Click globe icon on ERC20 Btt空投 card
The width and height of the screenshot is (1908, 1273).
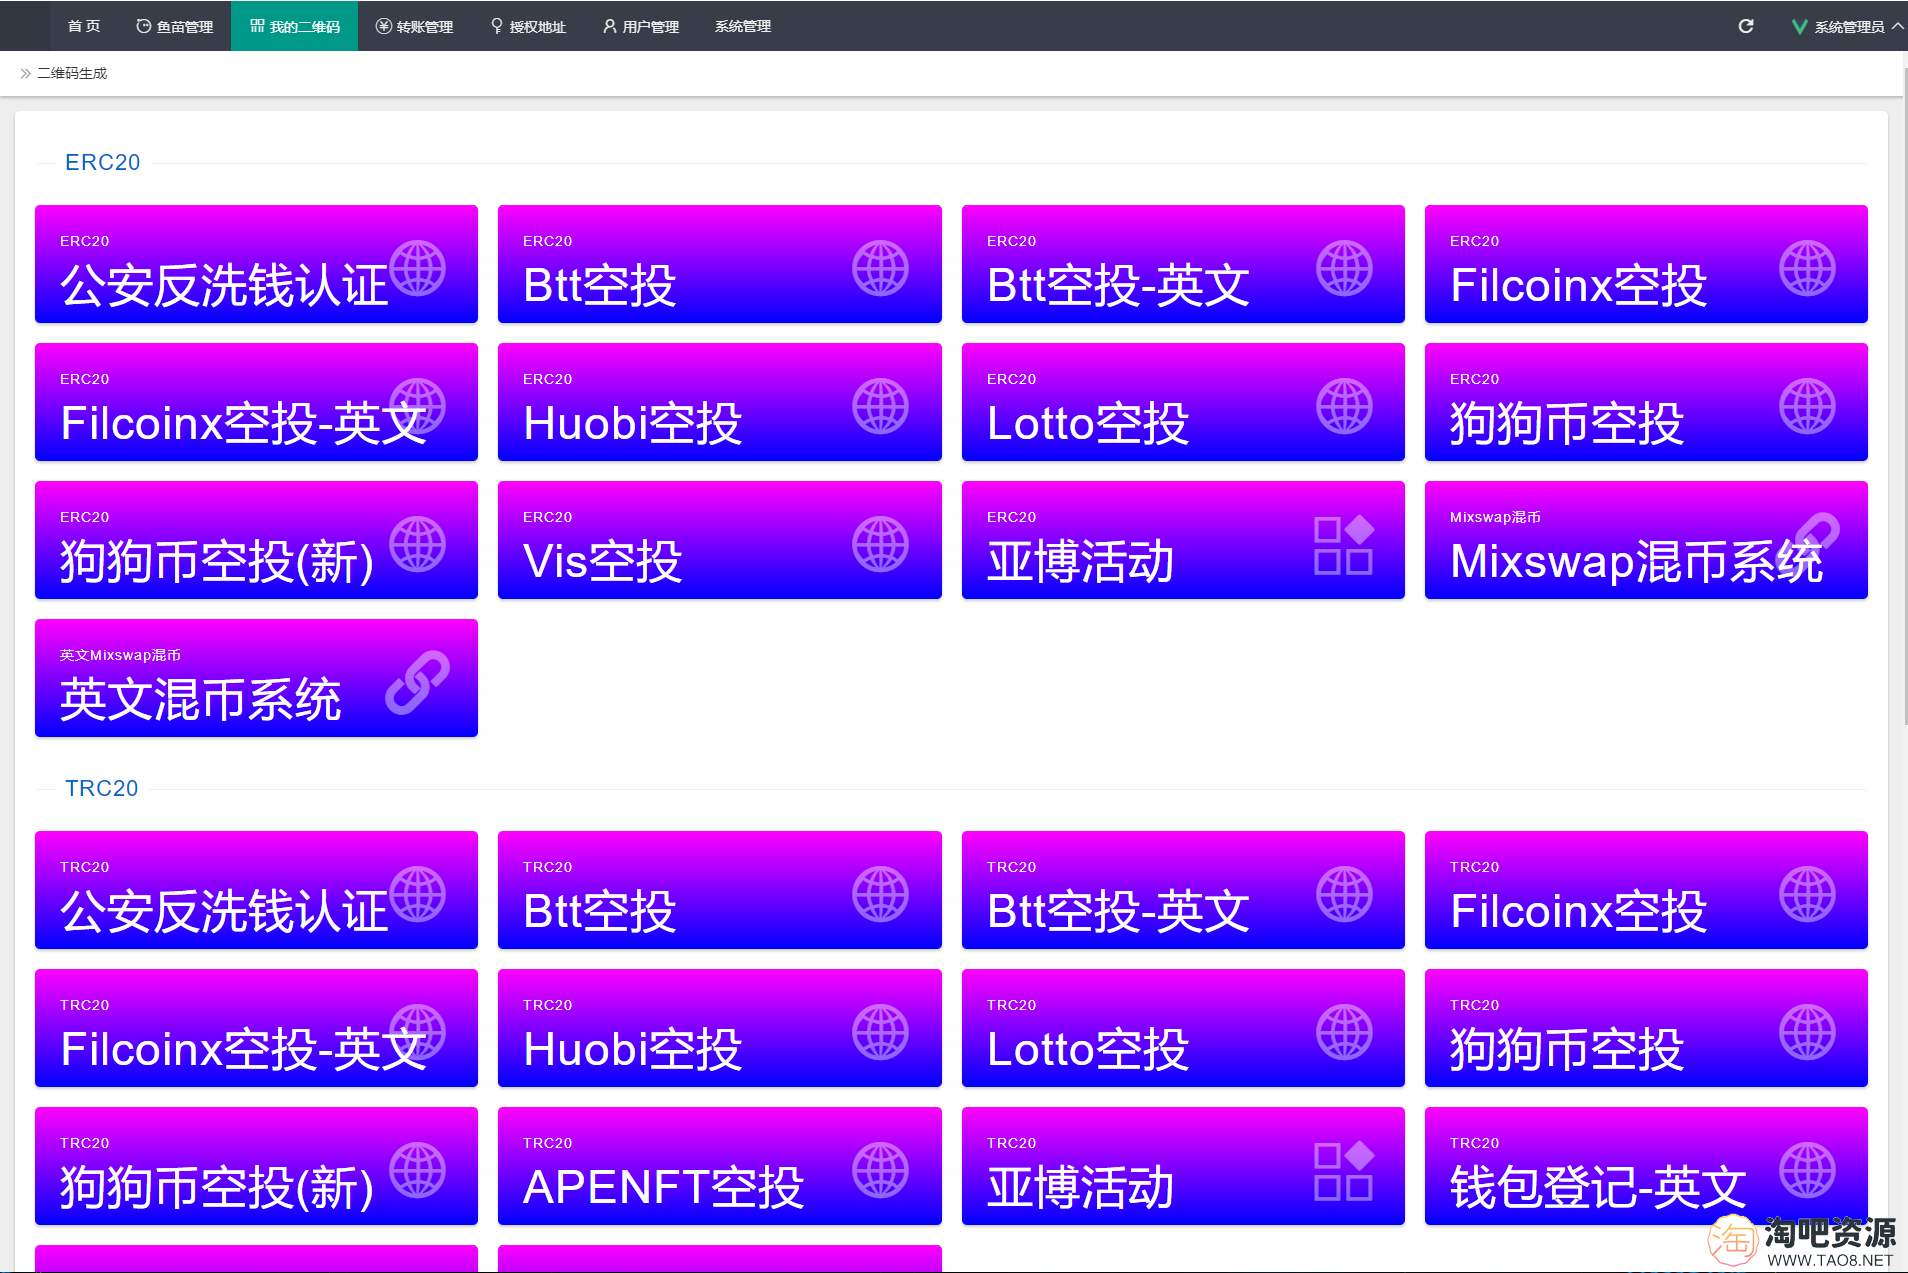click(881, 268)
